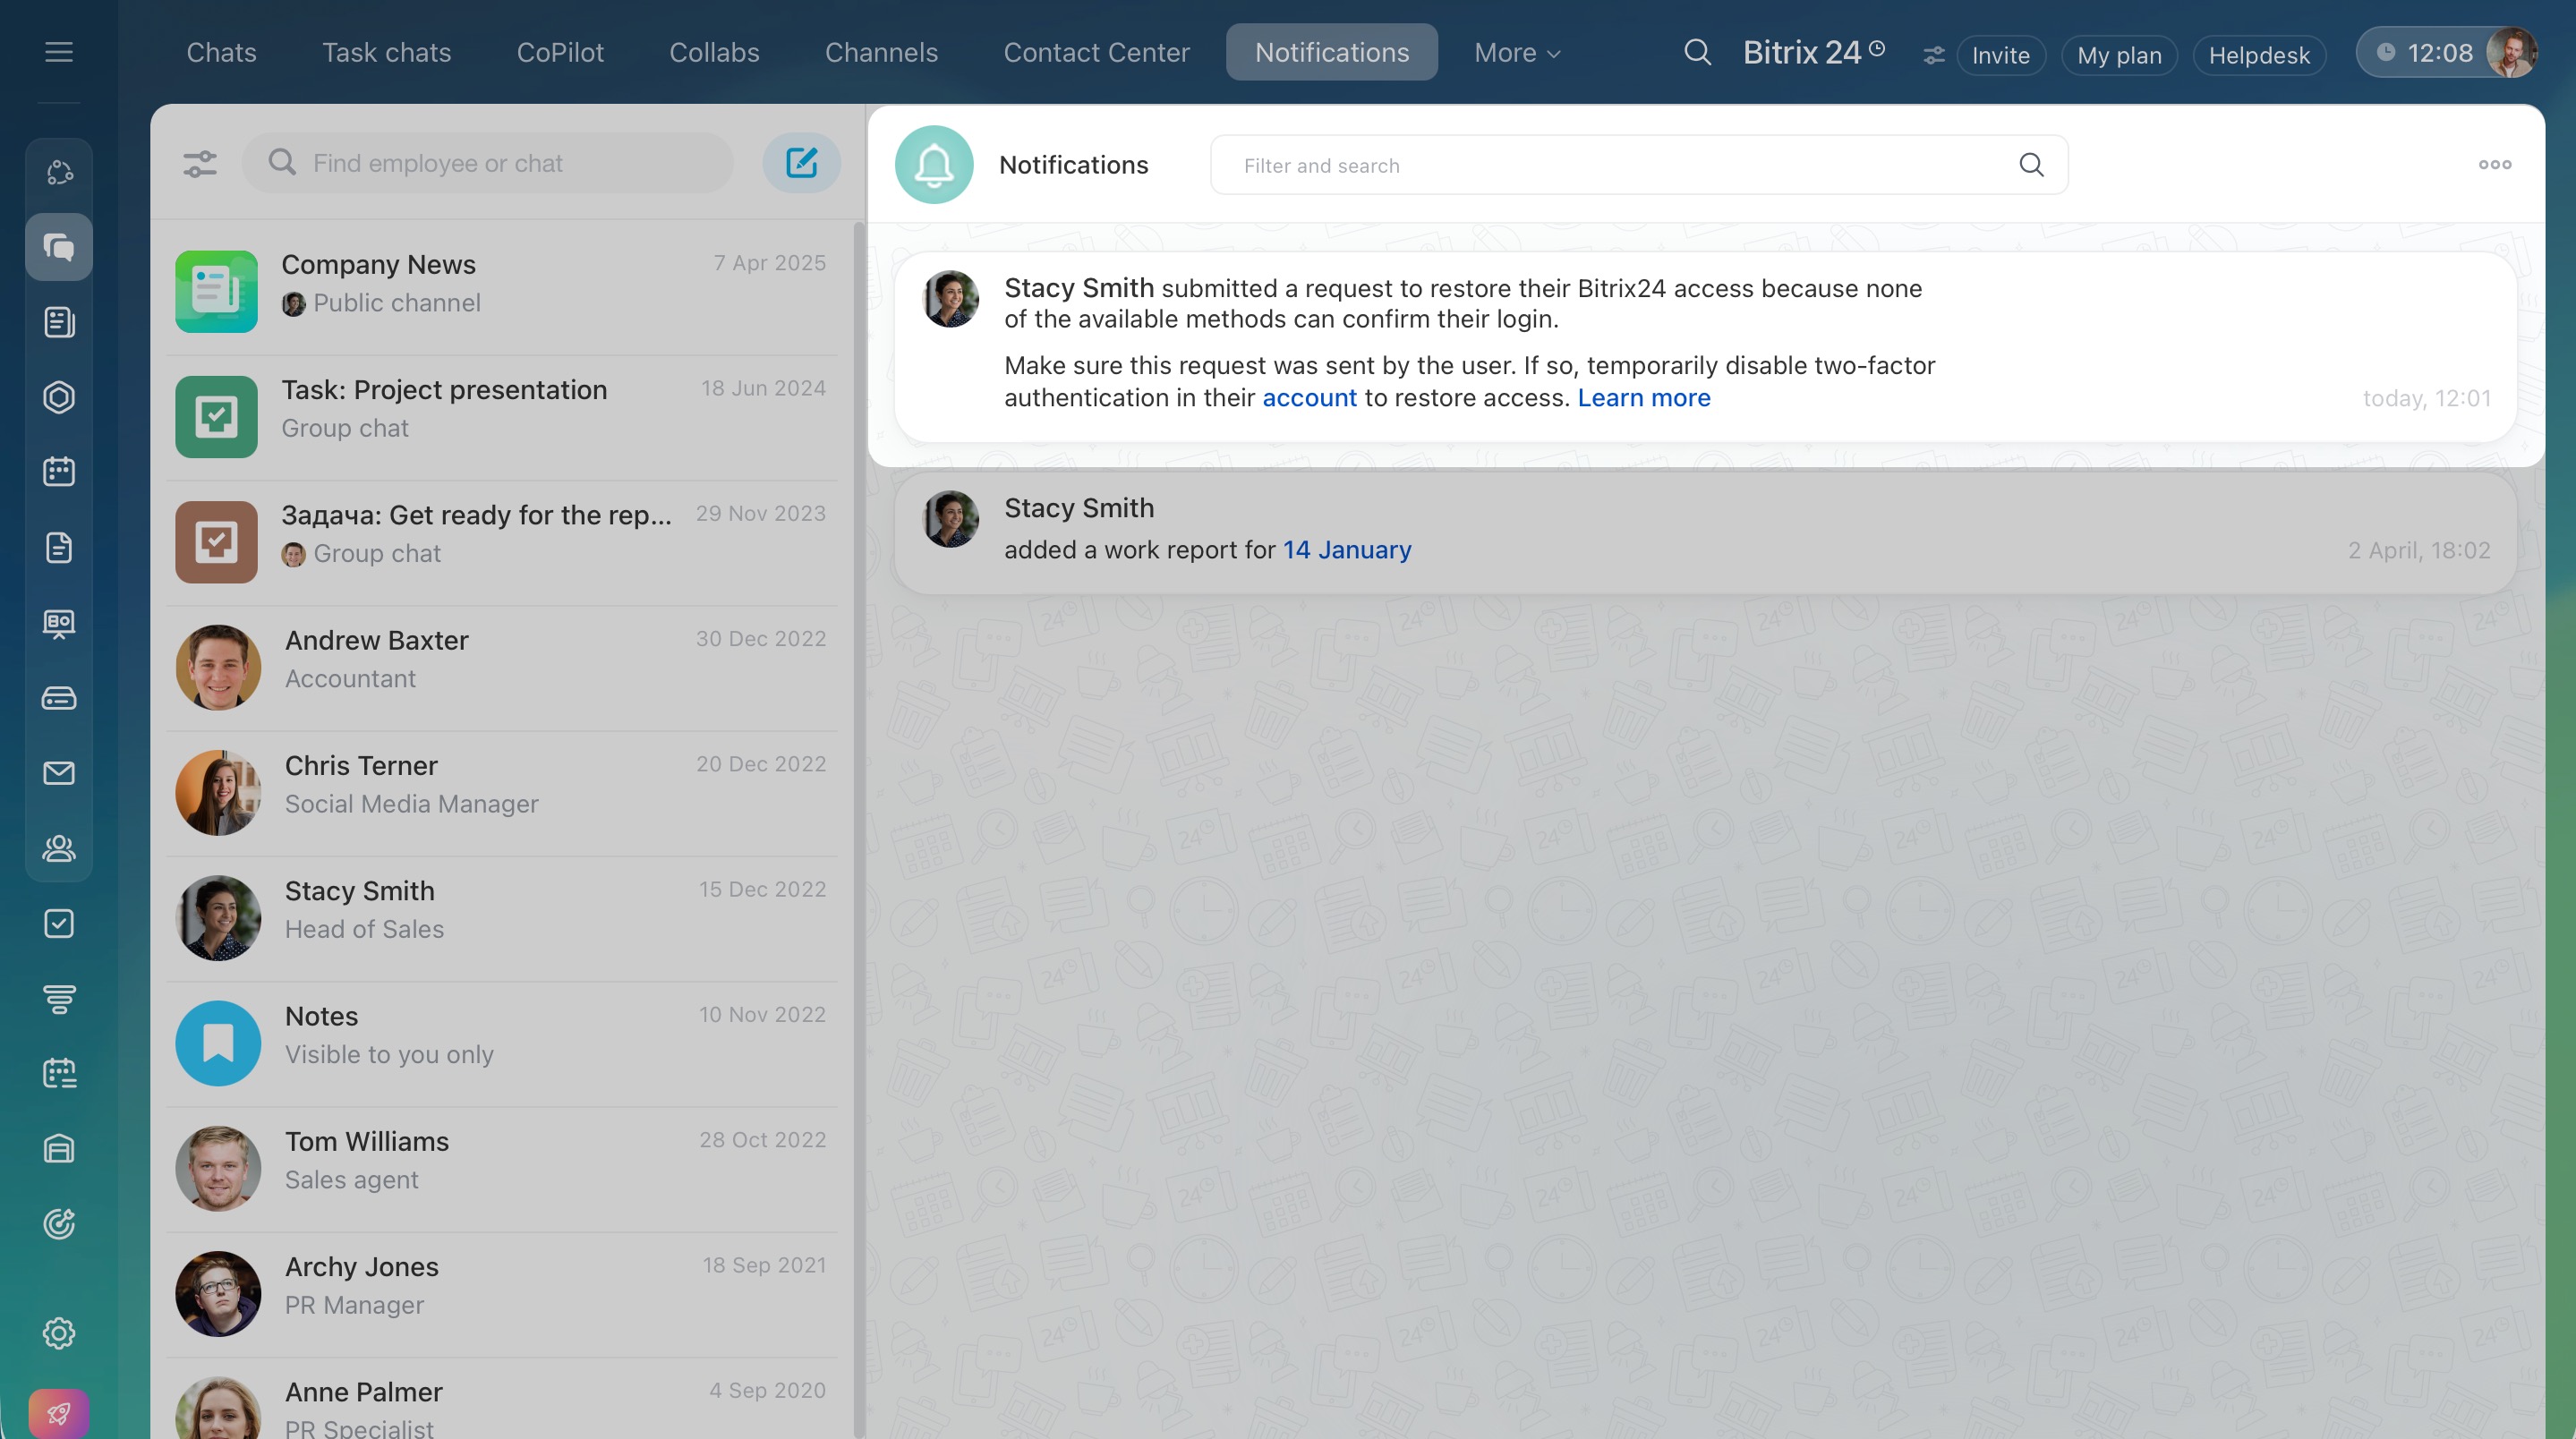This screenshot has width=2576, height=1439.
Task: Expand the More dropdown in the top navigation
Action: (x=1516, y=52)
